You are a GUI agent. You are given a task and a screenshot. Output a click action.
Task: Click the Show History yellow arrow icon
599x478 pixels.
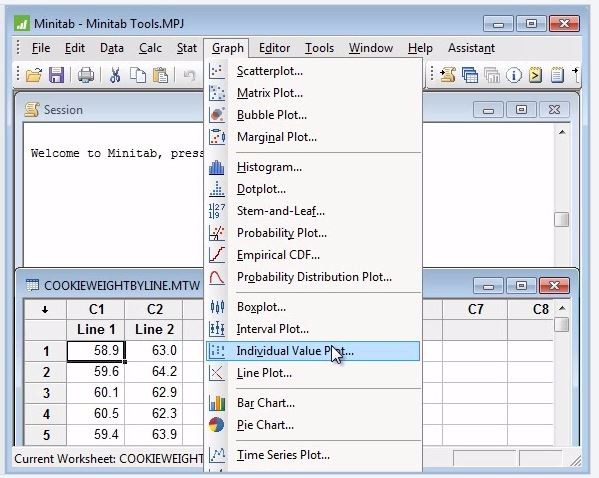click(x=536, y=75)
